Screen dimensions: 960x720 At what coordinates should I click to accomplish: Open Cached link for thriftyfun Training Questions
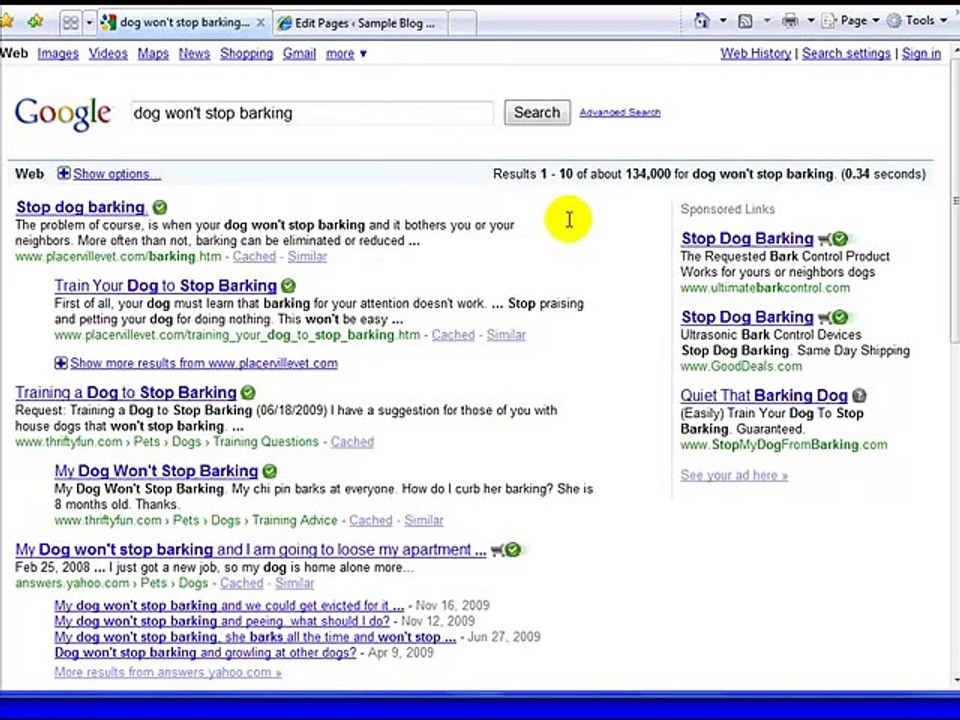click(352, 442)
